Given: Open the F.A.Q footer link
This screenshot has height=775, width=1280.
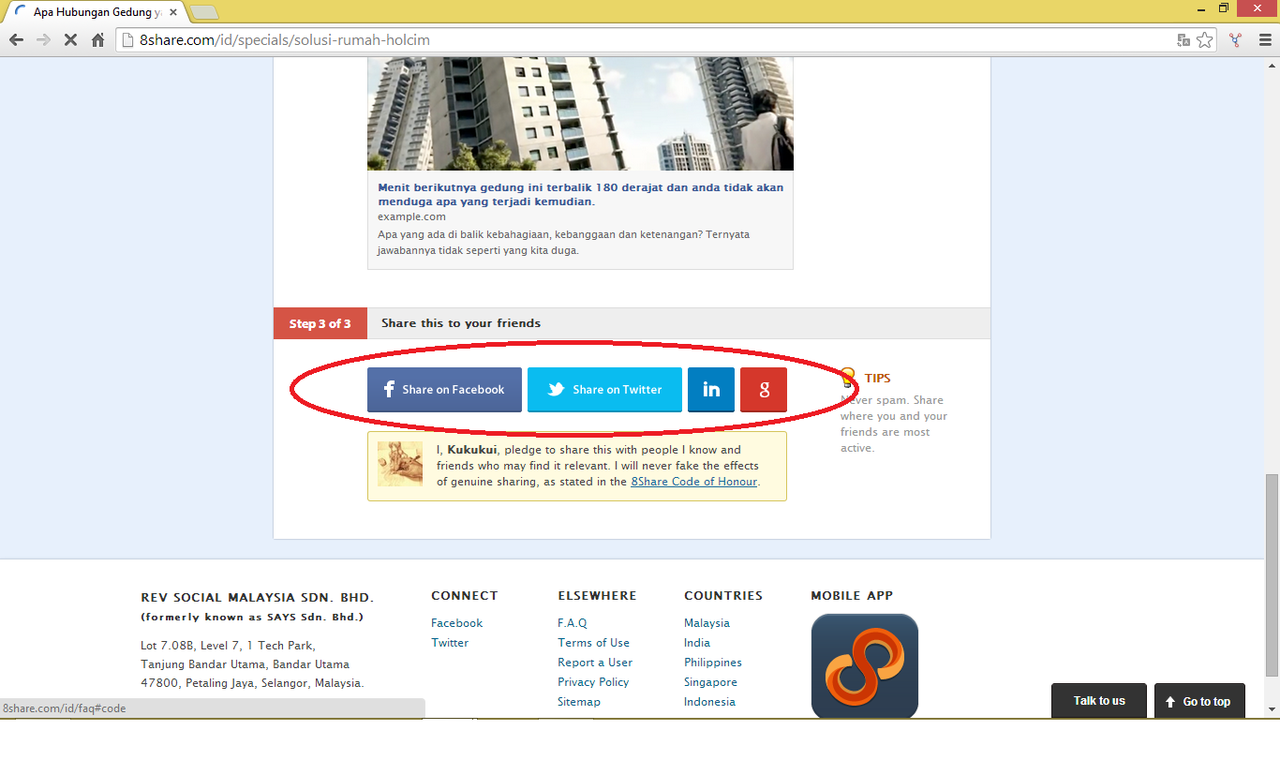Looking at the screenshot, I should tap(573, 623).
